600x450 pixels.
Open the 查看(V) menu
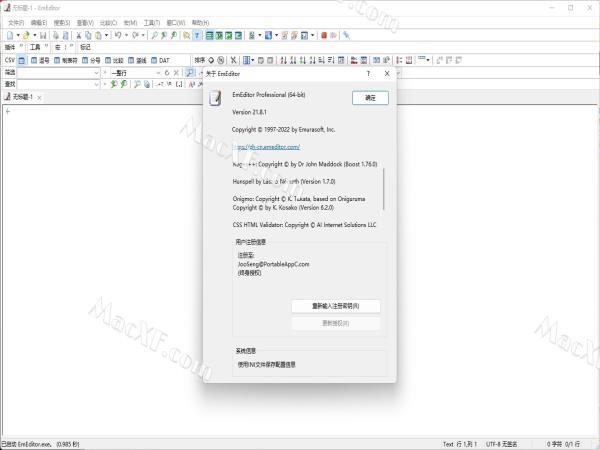click(x=85, y=23)
